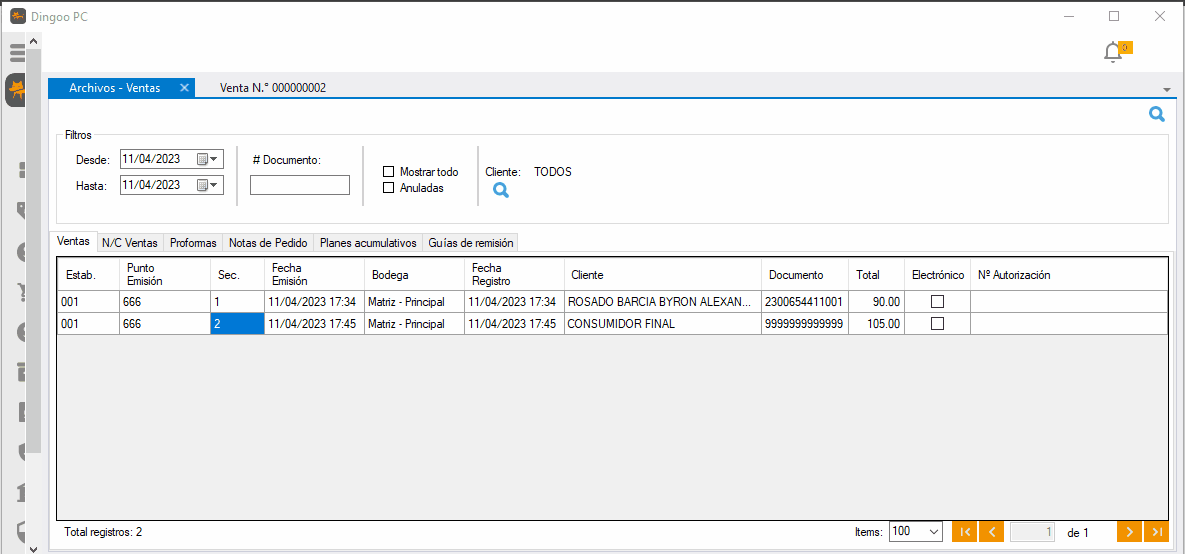Click Fecha Emisión 11/04/2023 17:45 cell

point(314,323)
